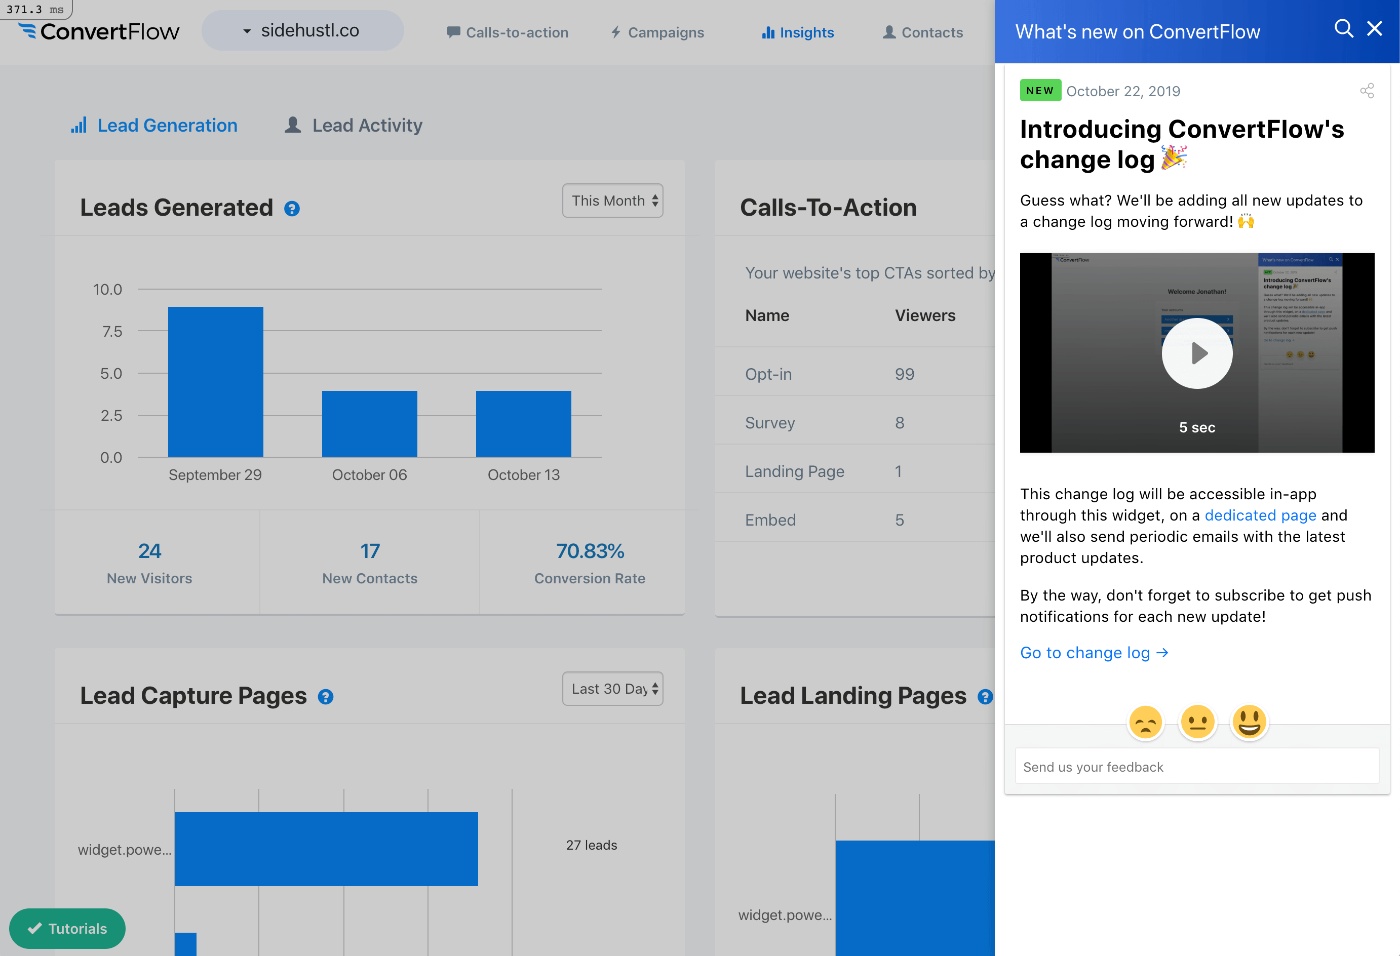Click the Name column header

(x=767, y=316)
